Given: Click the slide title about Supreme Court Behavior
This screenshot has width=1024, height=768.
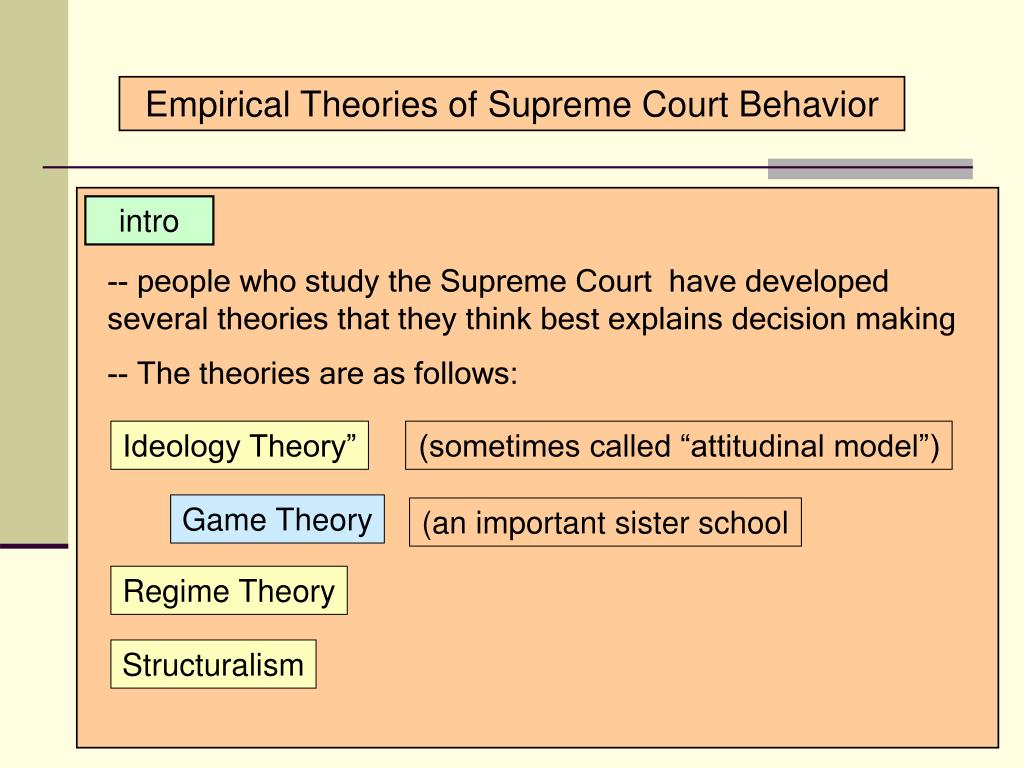Looking at the screenshot, I should 511,104.
